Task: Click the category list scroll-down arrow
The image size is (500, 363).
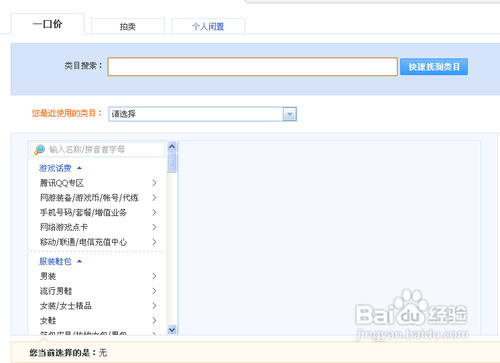Action: [x=172, y=329]
